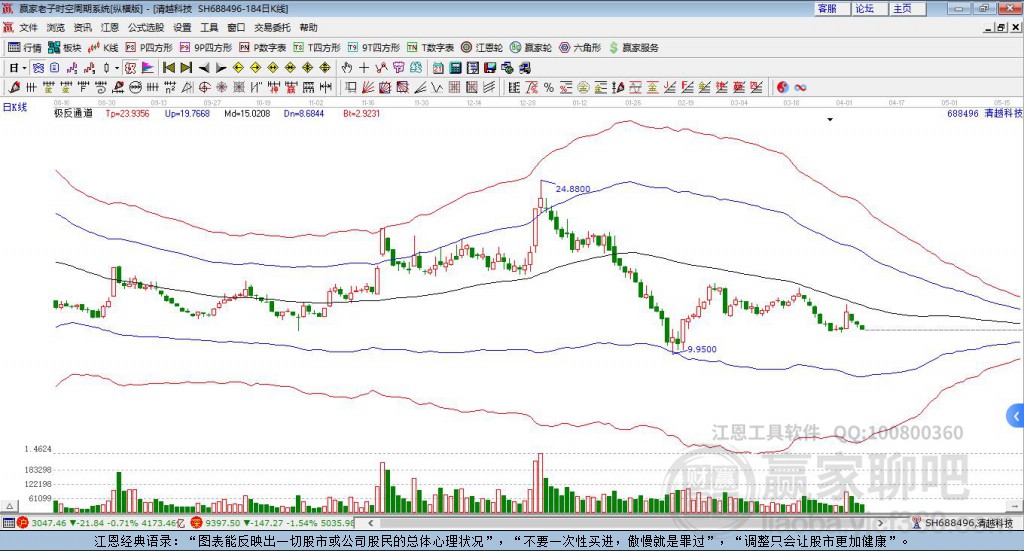Viewport: 1024px width, 551px height.
Task: Select the Gann fan lines tool
Action: coord(367,87)
